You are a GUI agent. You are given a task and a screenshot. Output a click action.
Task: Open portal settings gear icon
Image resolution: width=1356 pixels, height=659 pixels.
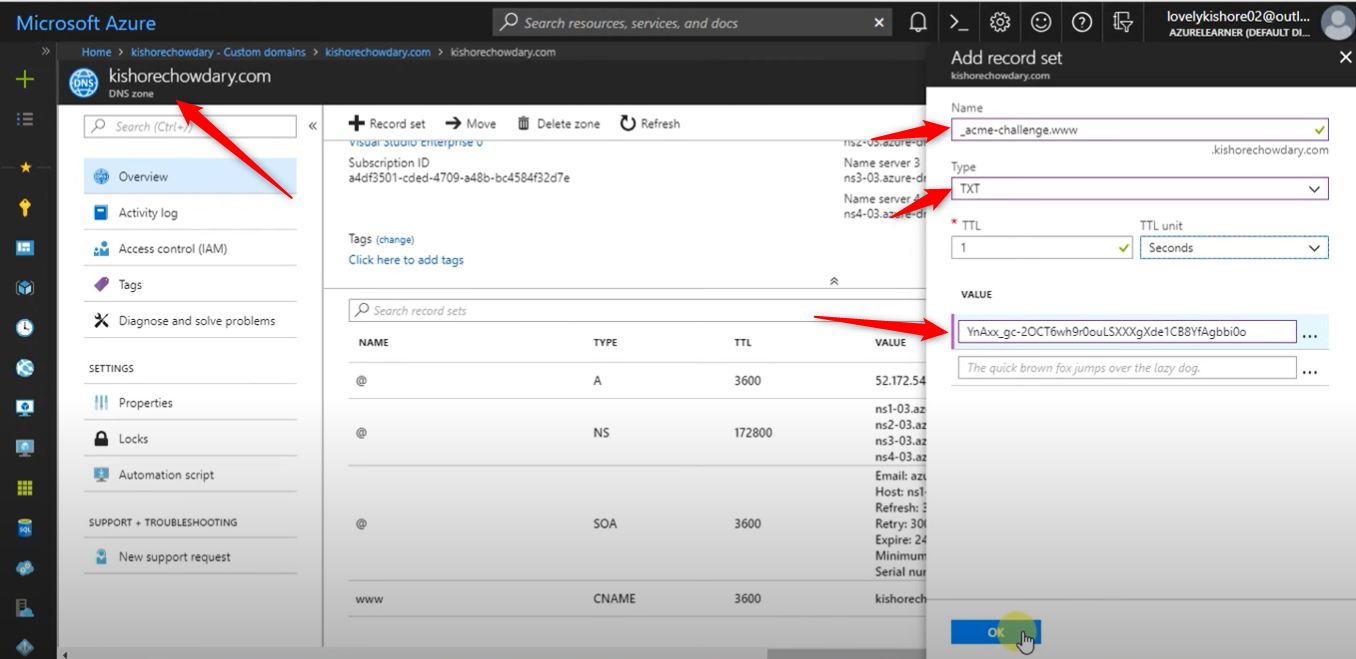click(1000, 22)
